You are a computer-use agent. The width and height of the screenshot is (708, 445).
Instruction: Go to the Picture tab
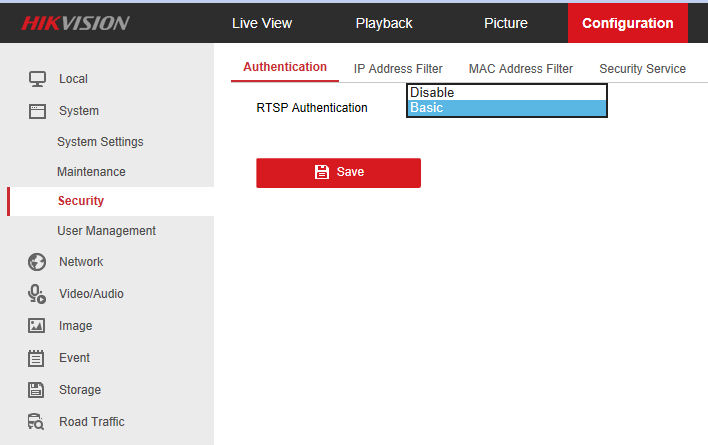[x=506, y=23]
